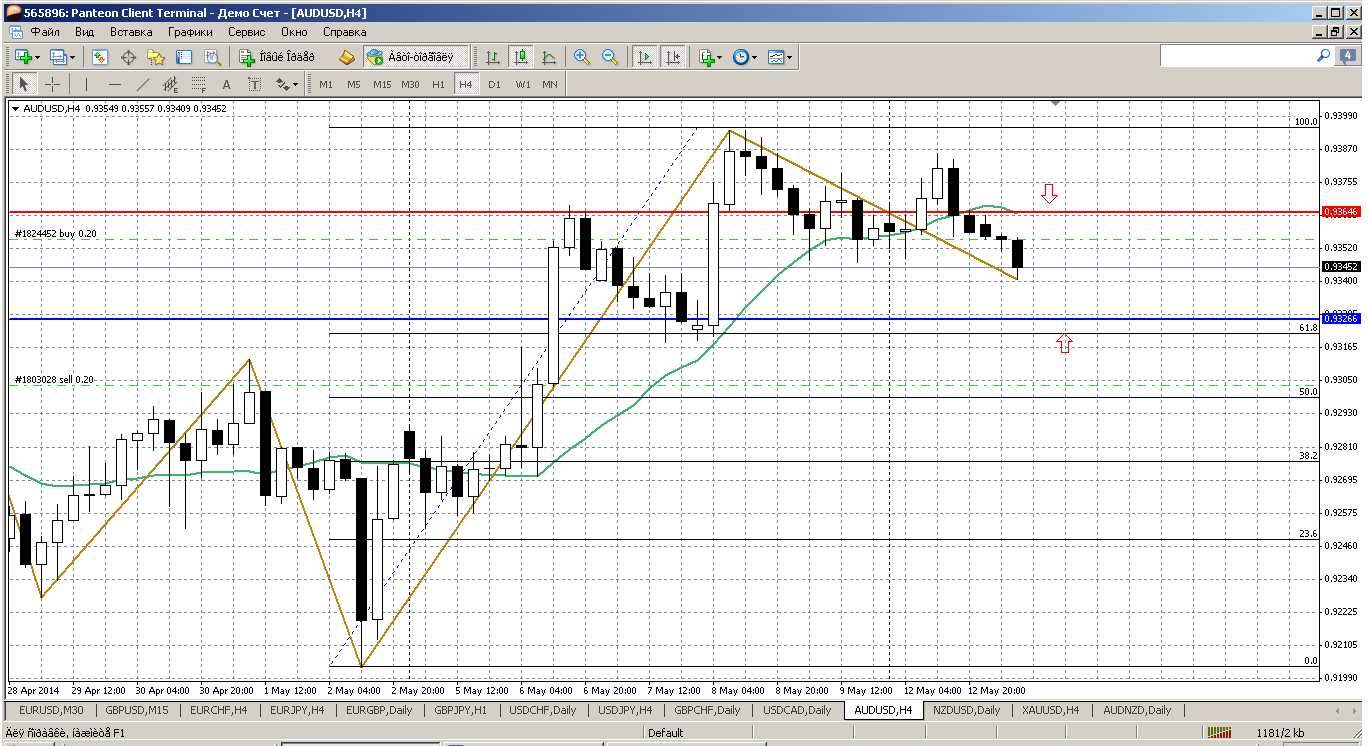Toggle the Auto Scroll chart button
The width and height of the screenshot is (1368, 746).
coord(645,58)
